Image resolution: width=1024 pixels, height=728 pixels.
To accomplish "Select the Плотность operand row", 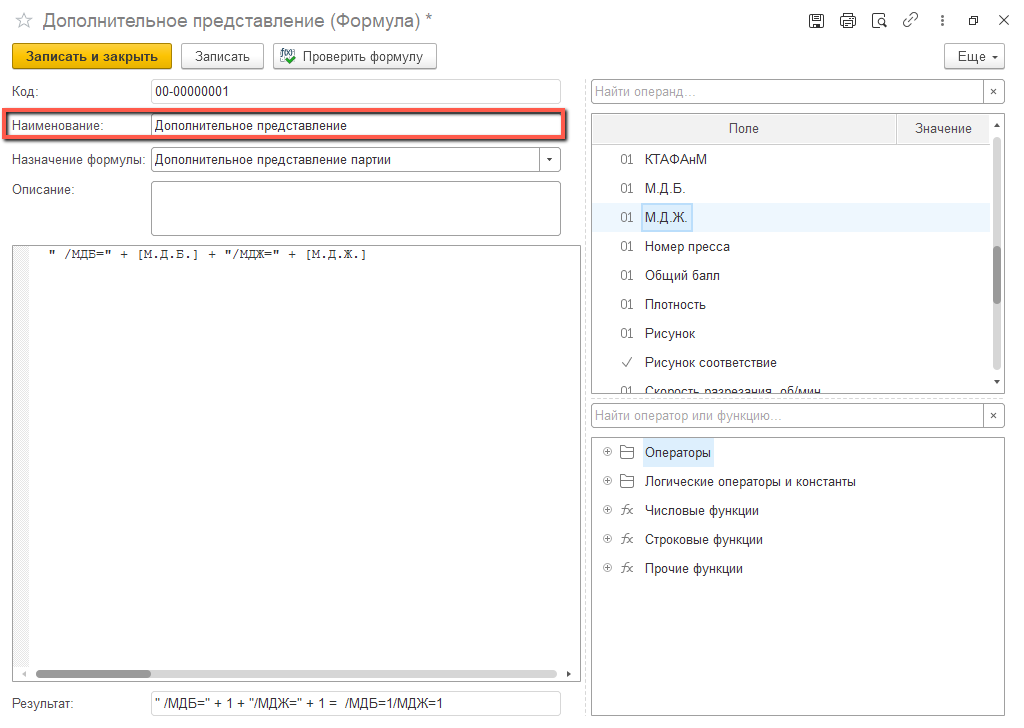I will click(675, 304).
